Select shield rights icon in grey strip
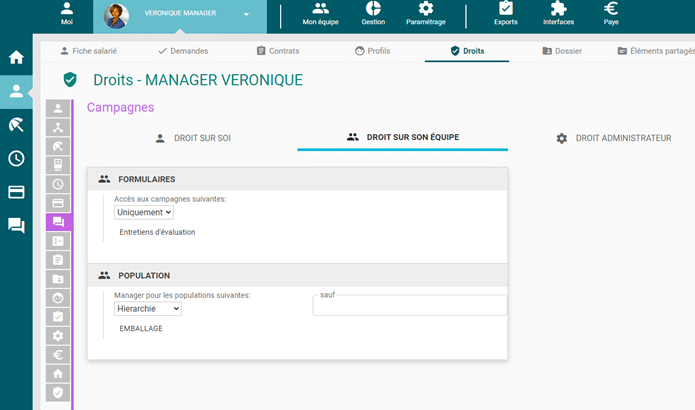The width and height of the screenshot is (695, 410). pyautogui.click(x=58, y=392)
